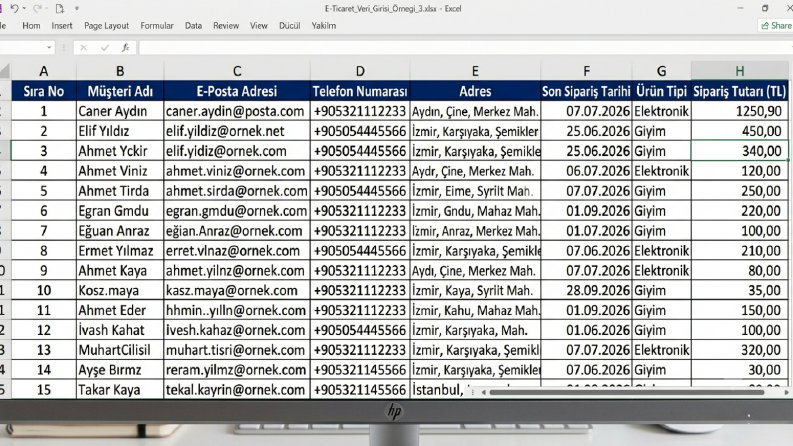Select the amount cell '320,00'

coord(739,350)
